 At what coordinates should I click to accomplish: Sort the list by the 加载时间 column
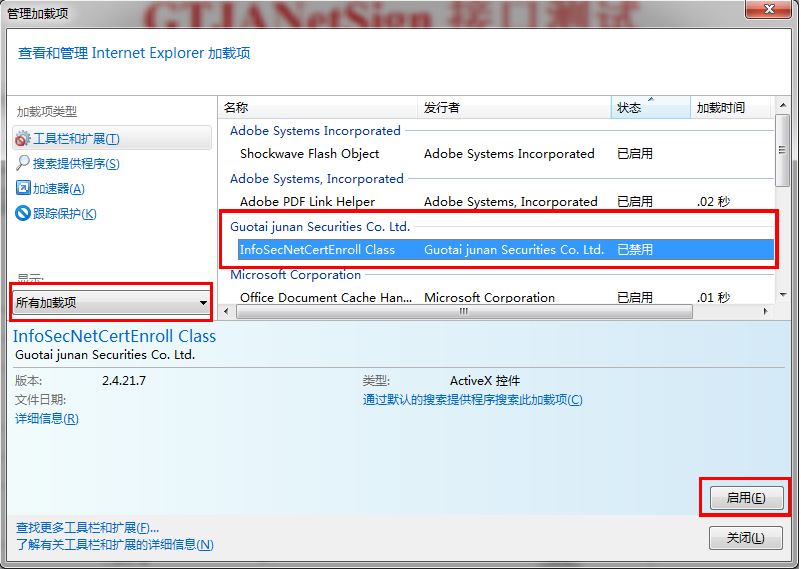(x=731, y=108)
